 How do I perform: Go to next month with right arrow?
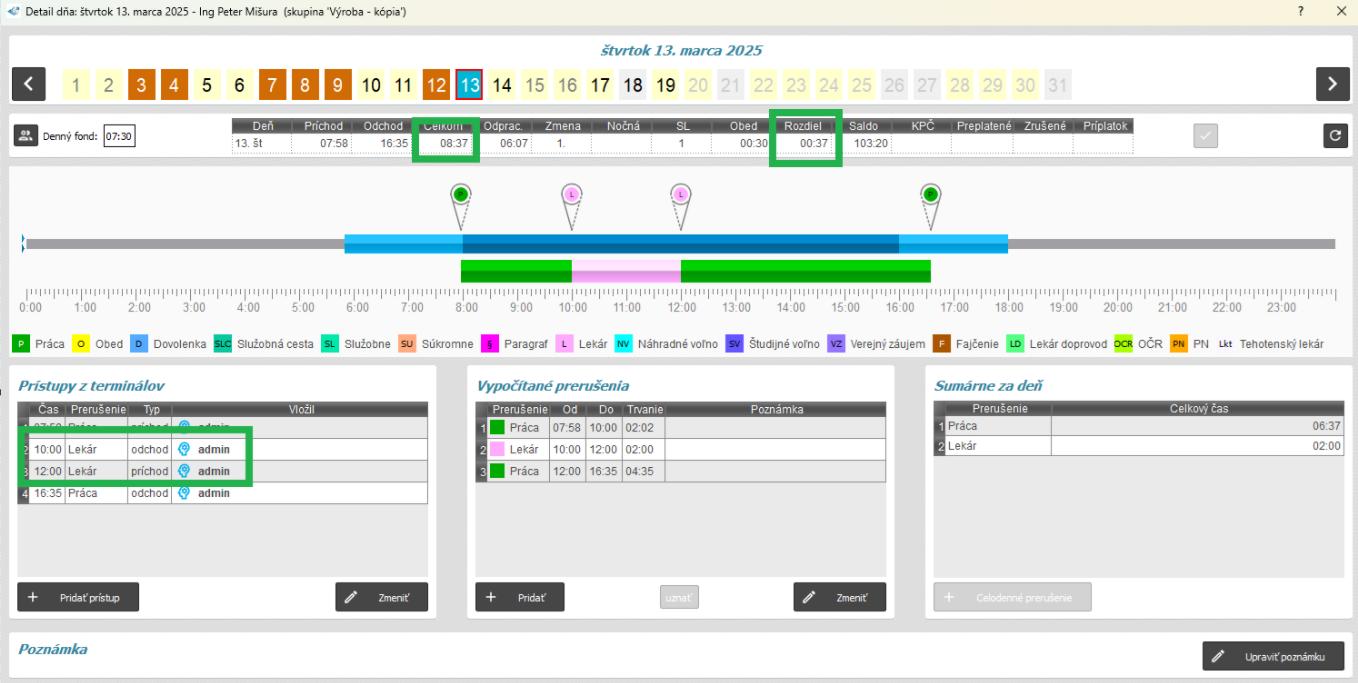point(1331,85)
